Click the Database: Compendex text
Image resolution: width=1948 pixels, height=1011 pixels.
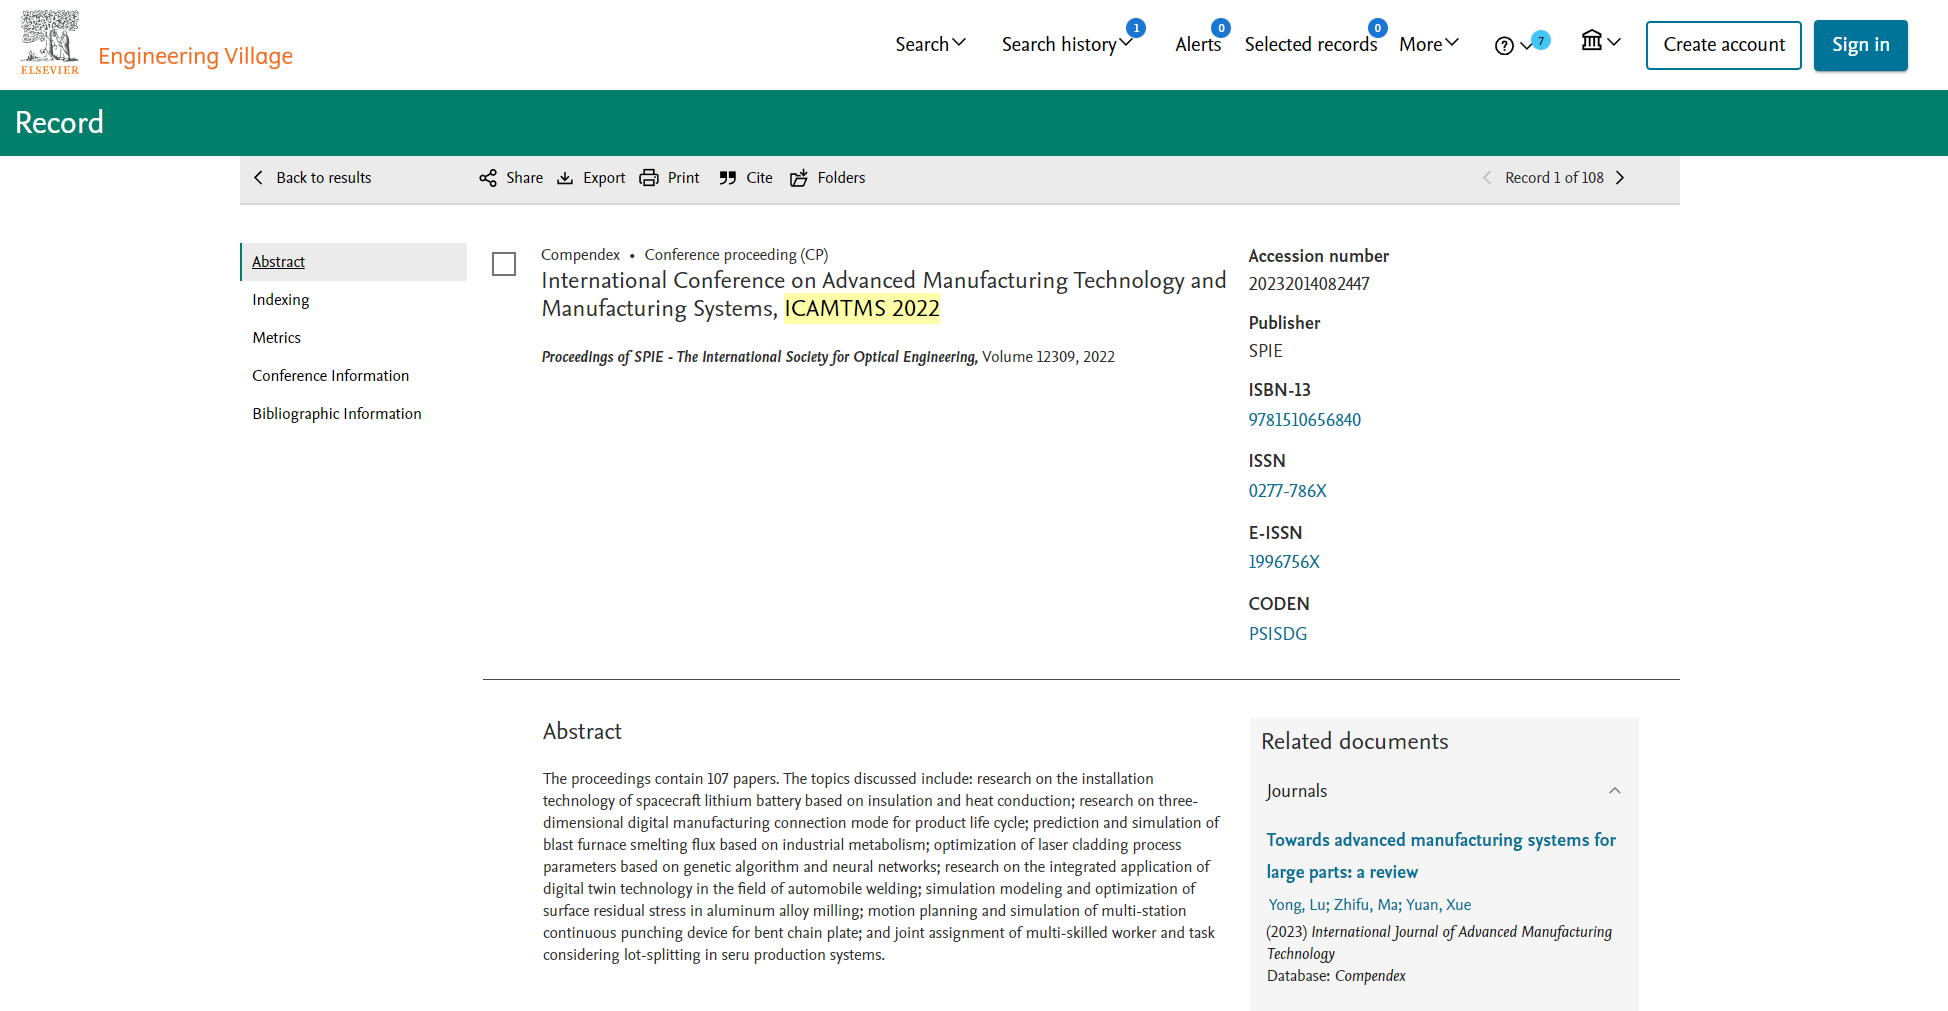point(1336,976)
